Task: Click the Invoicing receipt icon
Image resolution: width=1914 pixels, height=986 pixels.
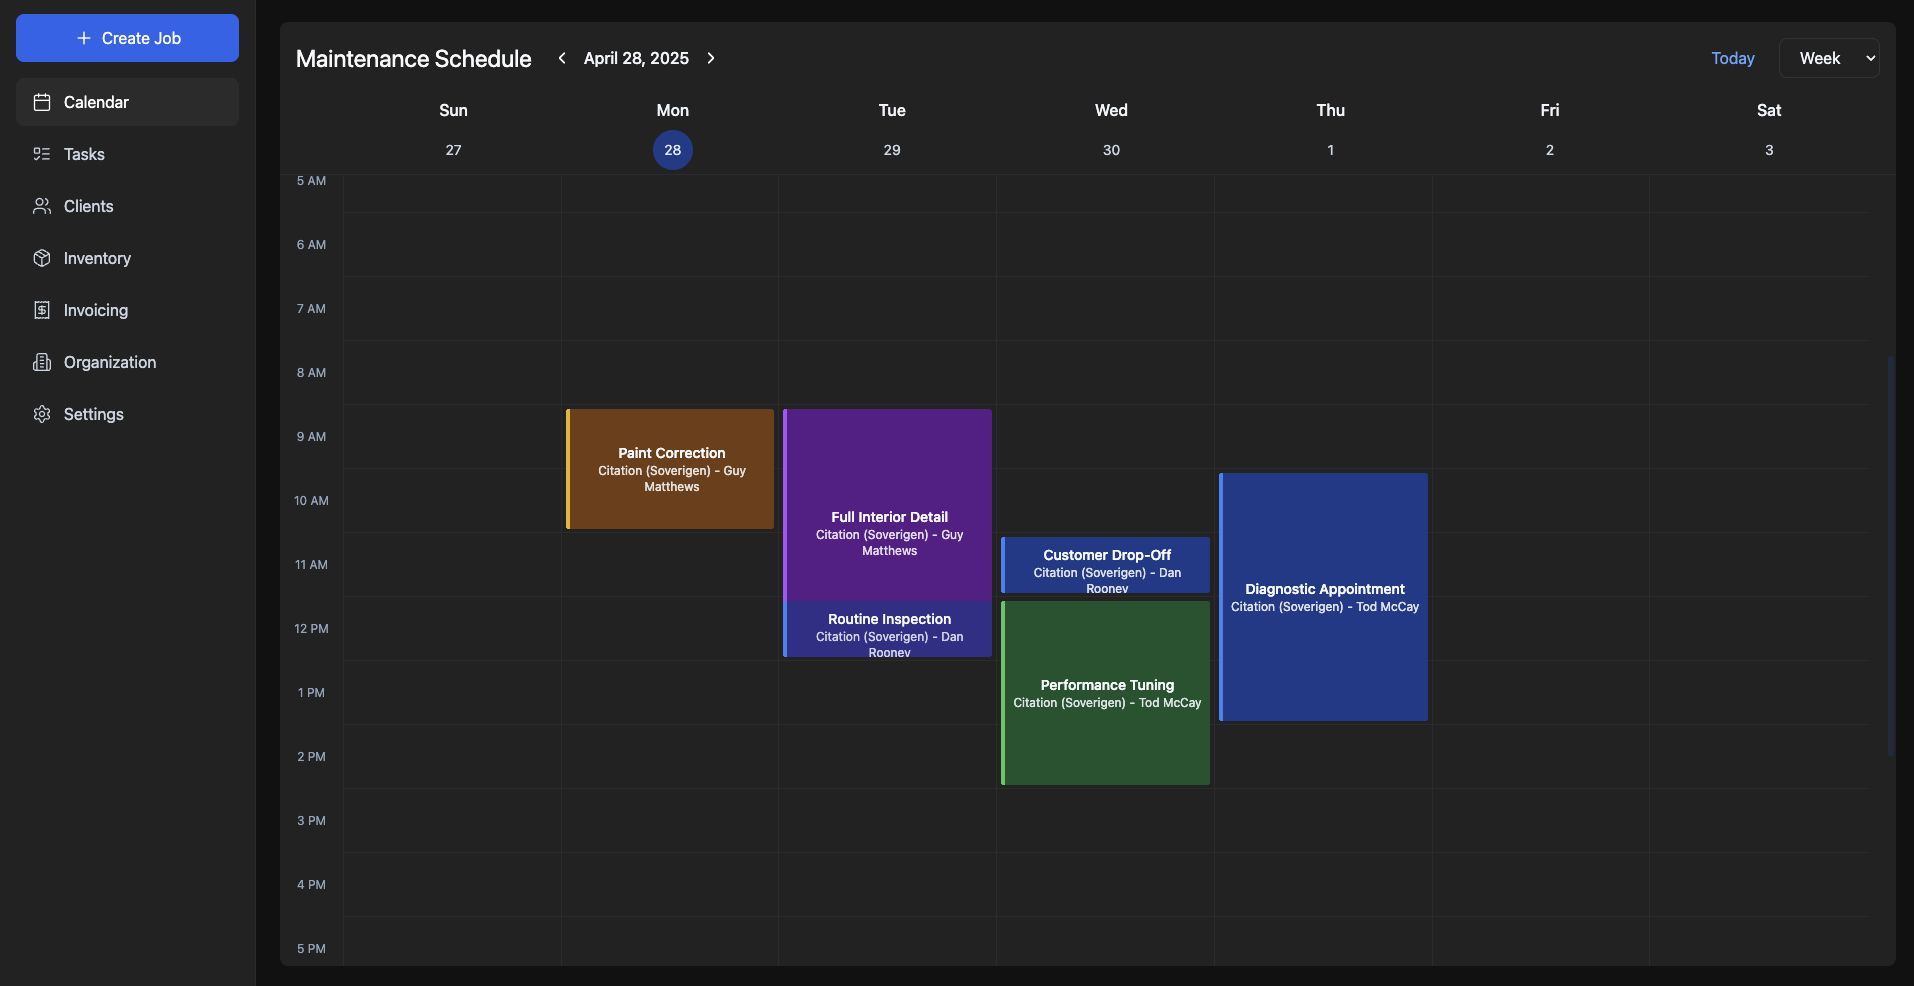Action: [42, 310]
